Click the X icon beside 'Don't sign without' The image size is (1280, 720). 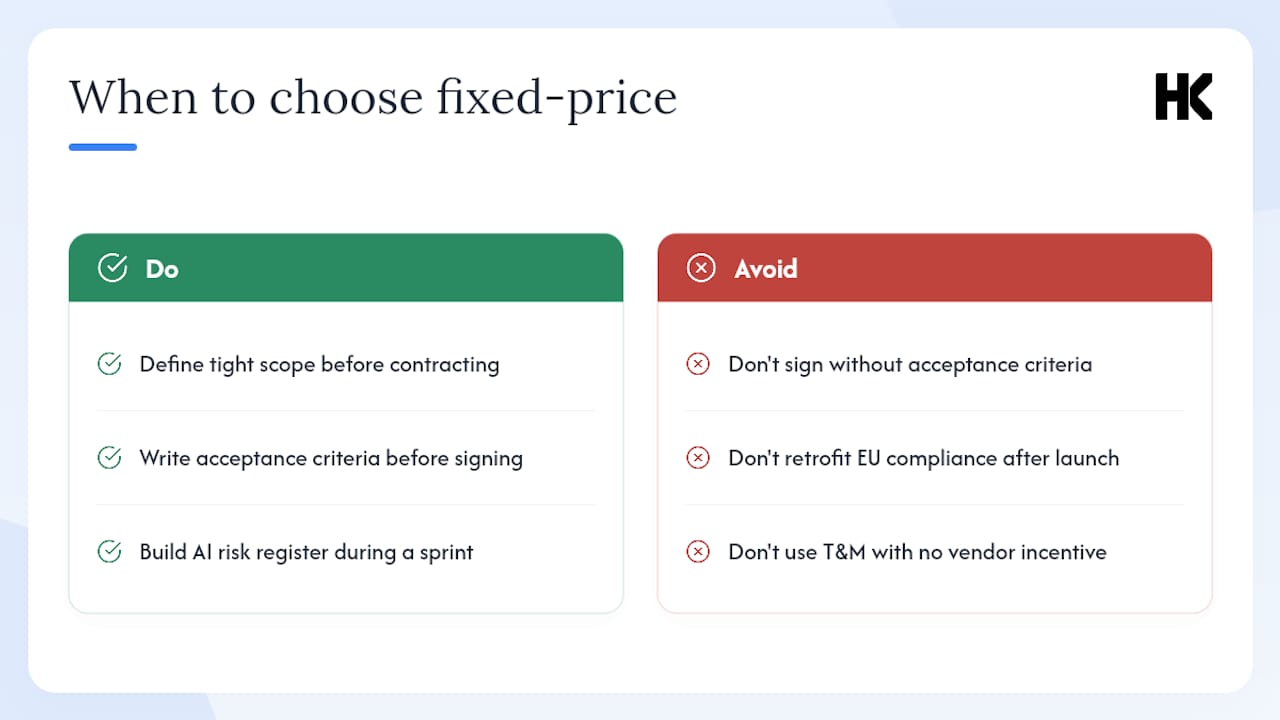click(x=698, y=364)
